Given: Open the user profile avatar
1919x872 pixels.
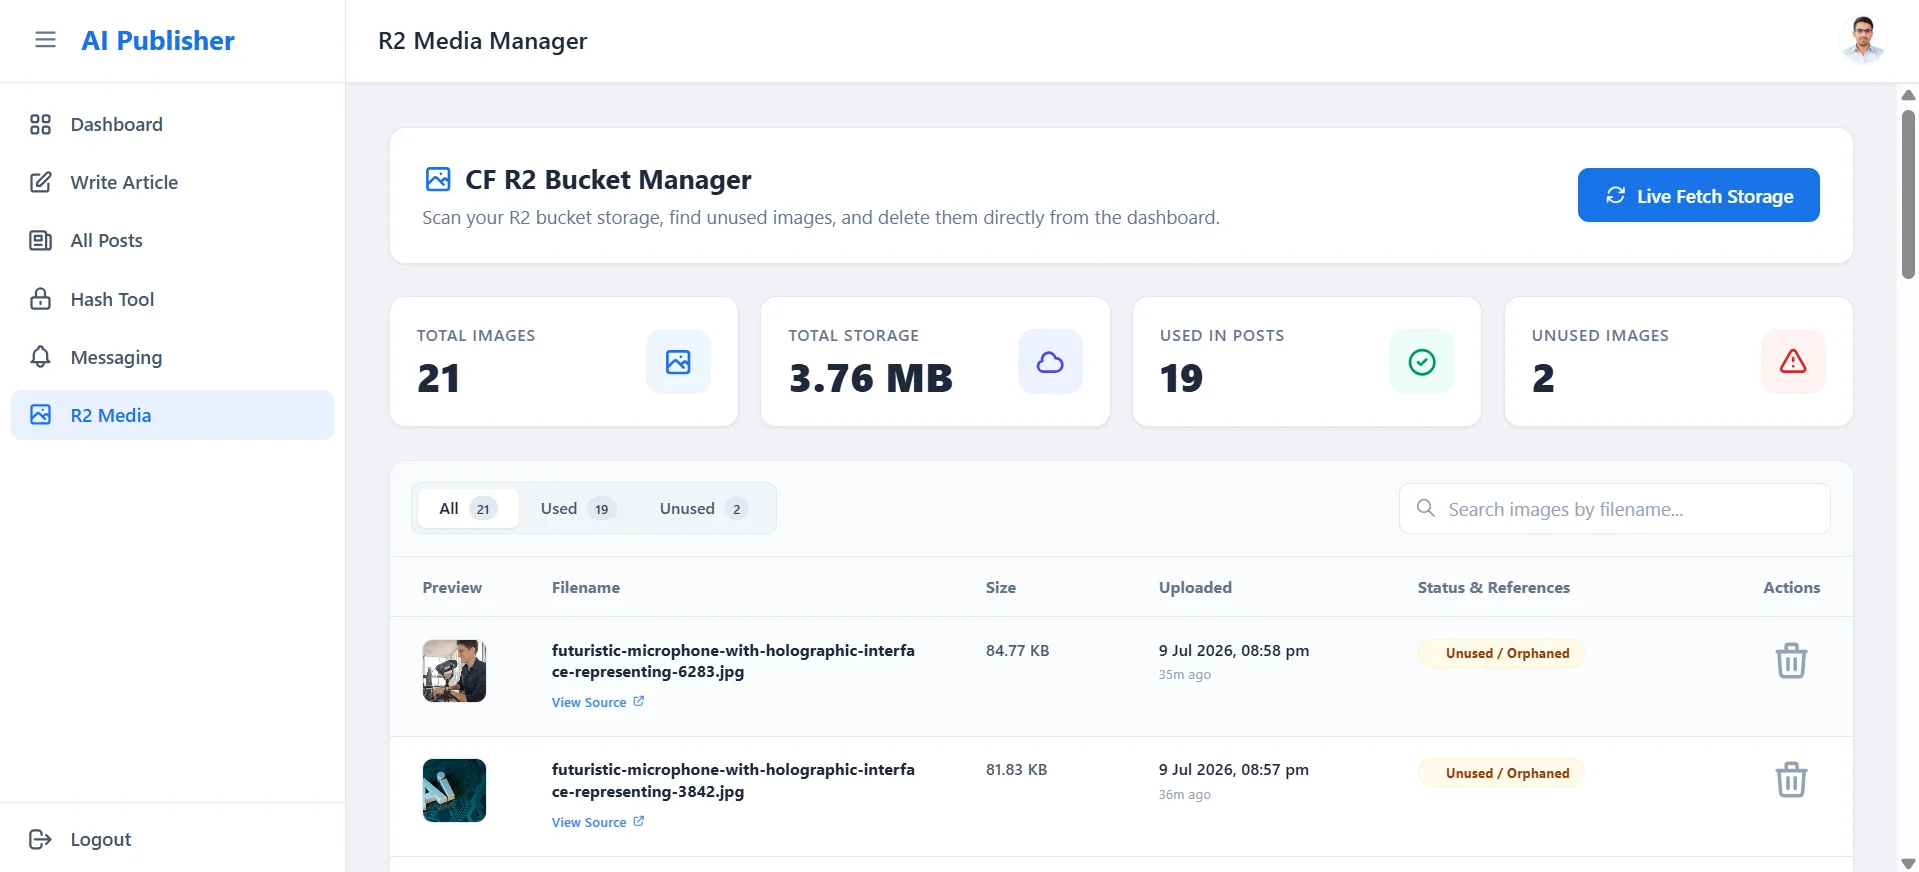Looking at the screenshot, I should [x=1863, y=40].
